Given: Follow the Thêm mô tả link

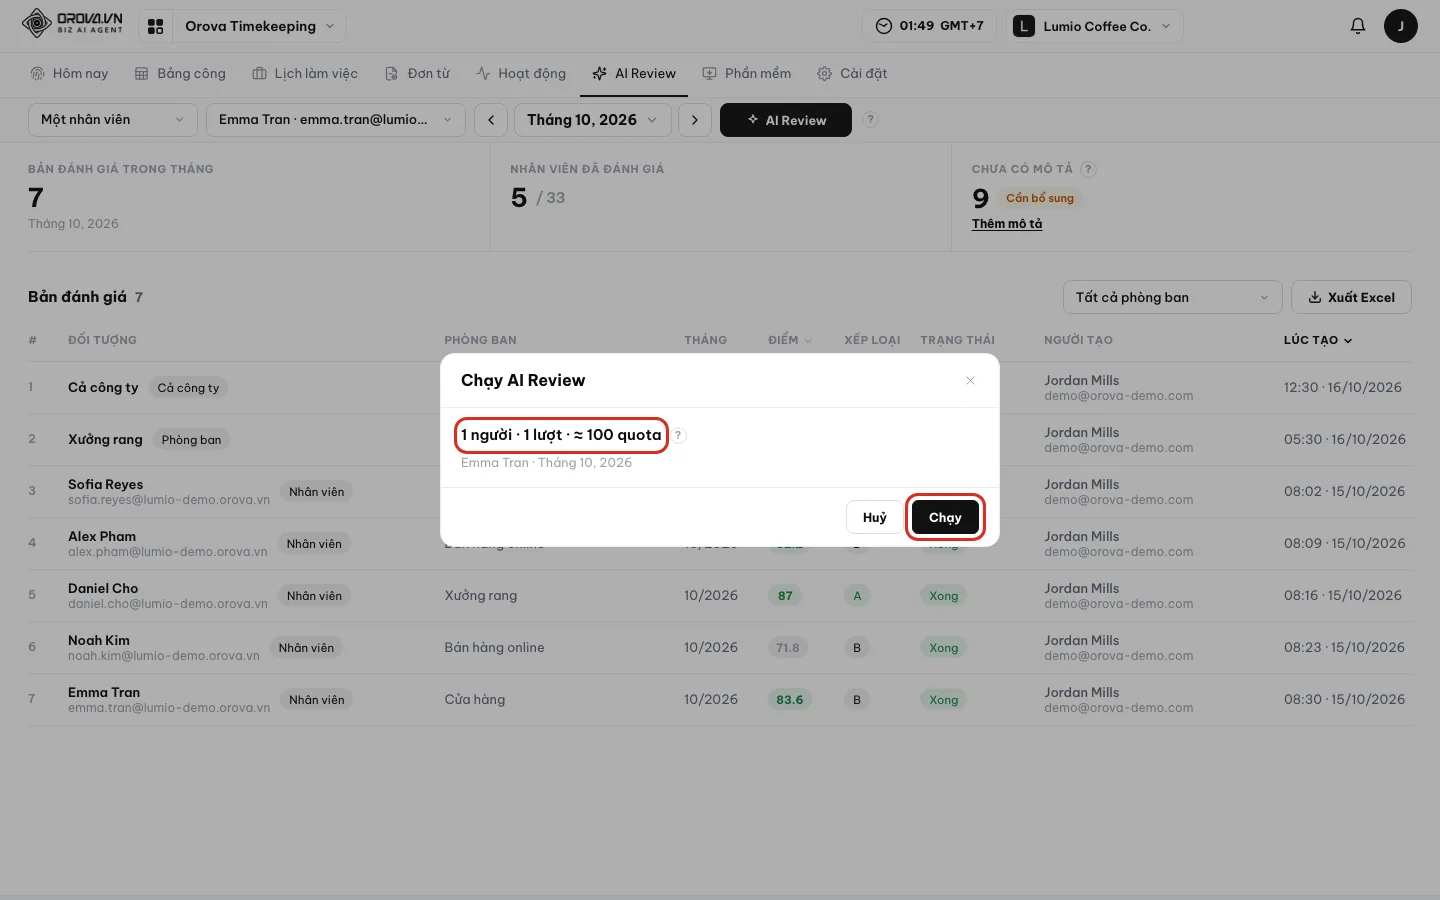Looking at the screenshot, I should click(x=1007, y=224).
